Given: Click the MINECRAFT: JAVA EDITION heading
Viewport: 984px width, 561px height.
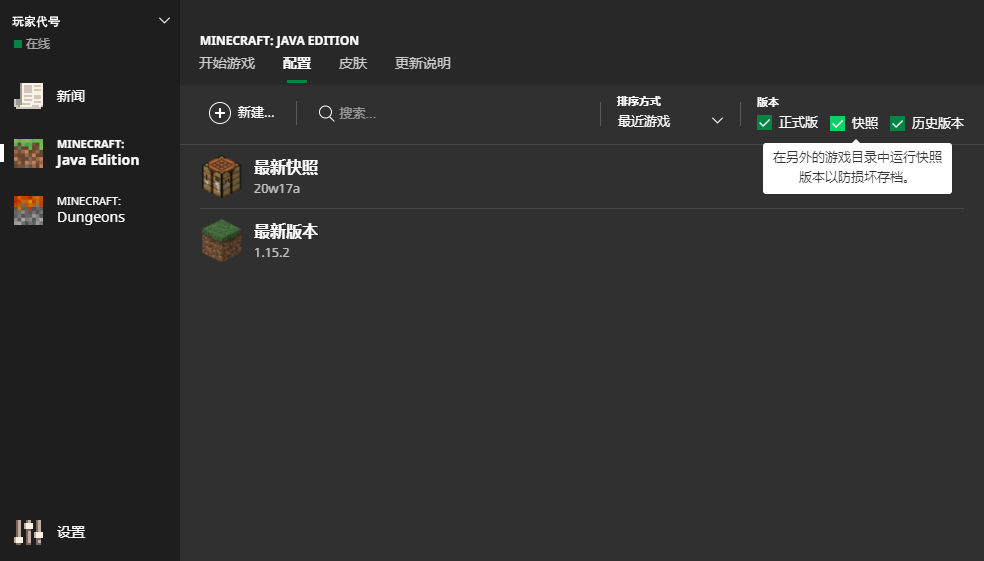Looking at the screenshot, I should (x=279, y=41).
